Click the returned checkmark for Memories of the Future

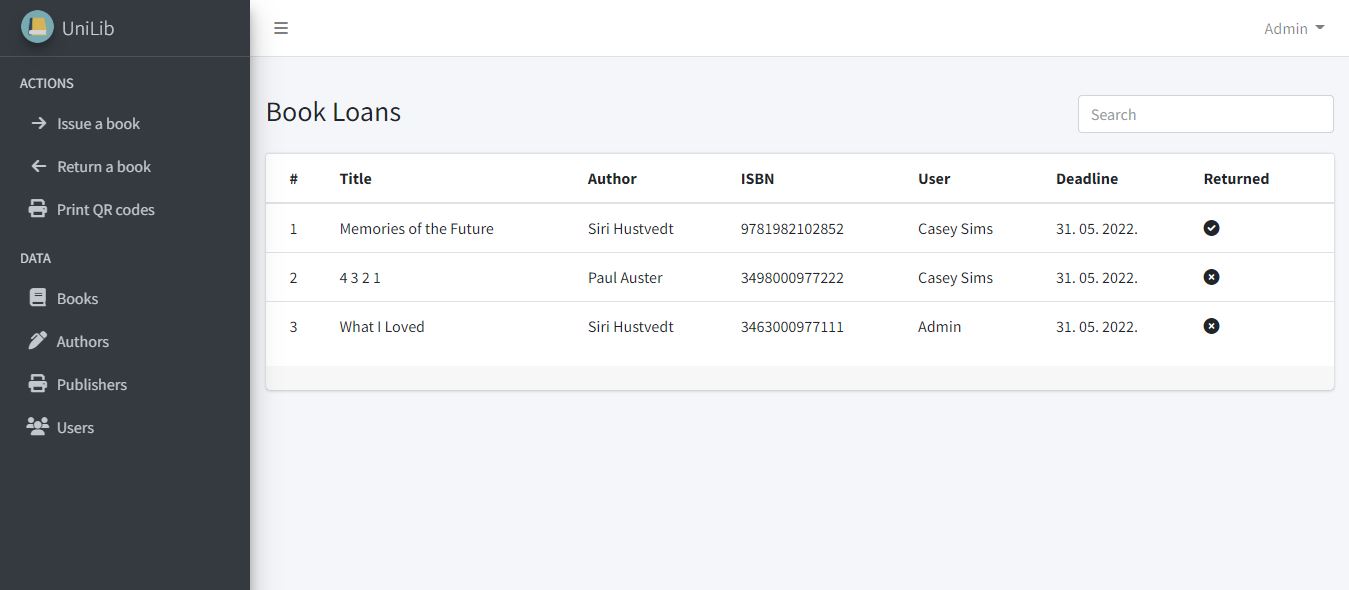pos(1211,228)
